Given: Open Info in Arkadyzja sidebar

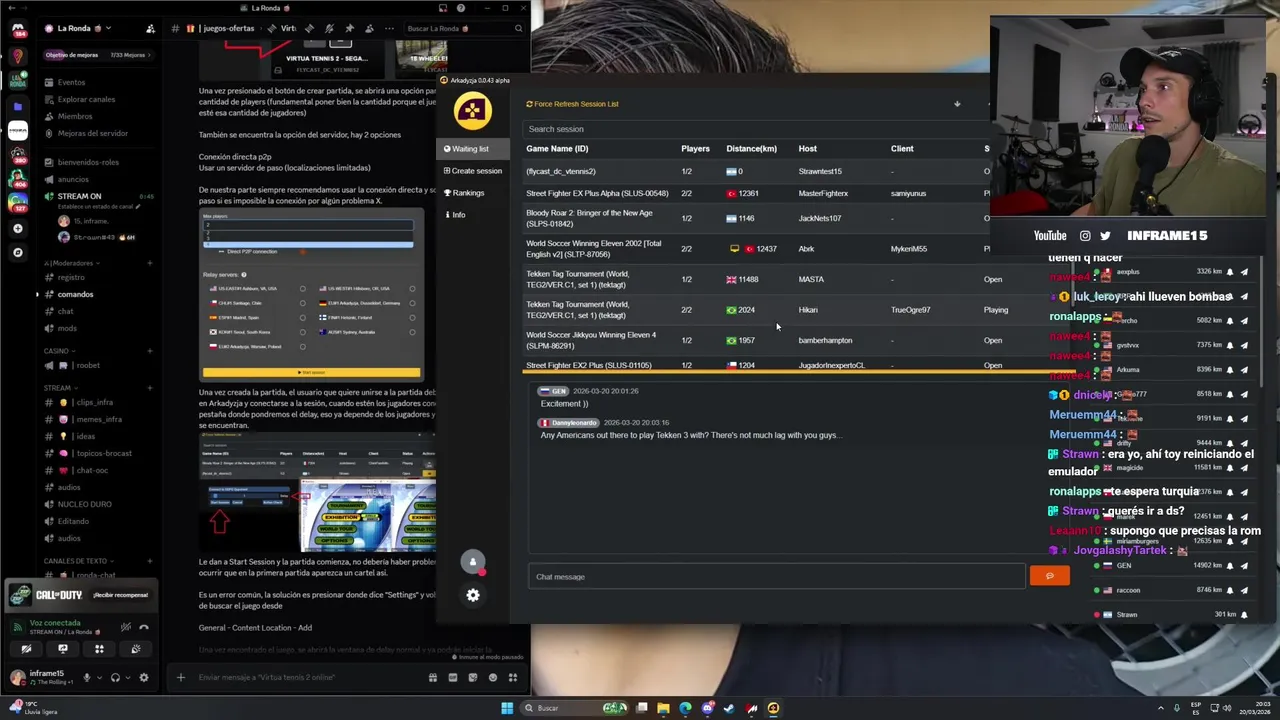Looking at the screenshot, I should (456, 215).
